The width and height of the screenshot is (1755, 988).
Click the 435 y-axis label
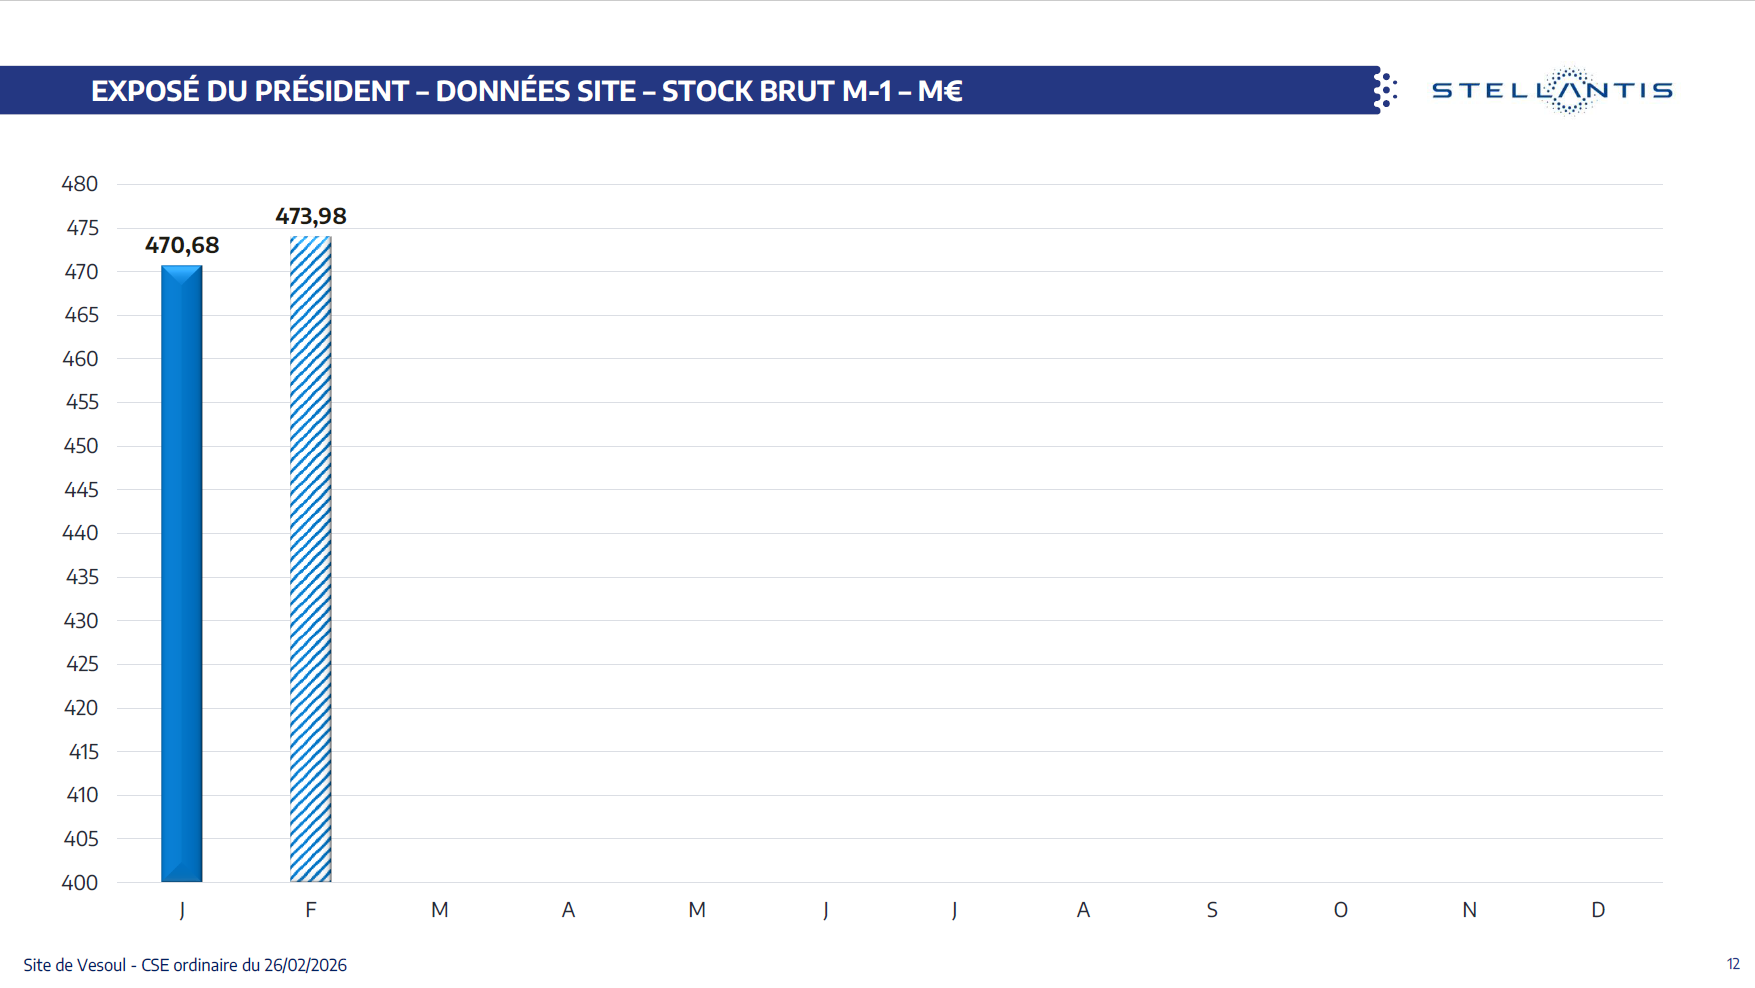(x=80, y=577)
